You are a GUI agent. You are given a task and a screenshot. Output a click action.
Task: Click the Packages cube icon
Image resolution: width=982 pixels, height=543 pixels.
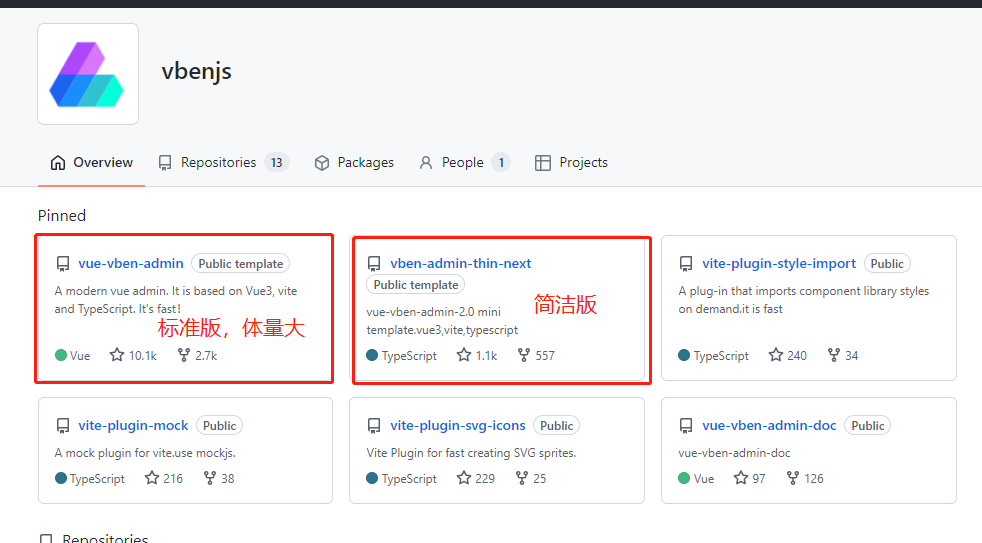click(x=322, y=163)
